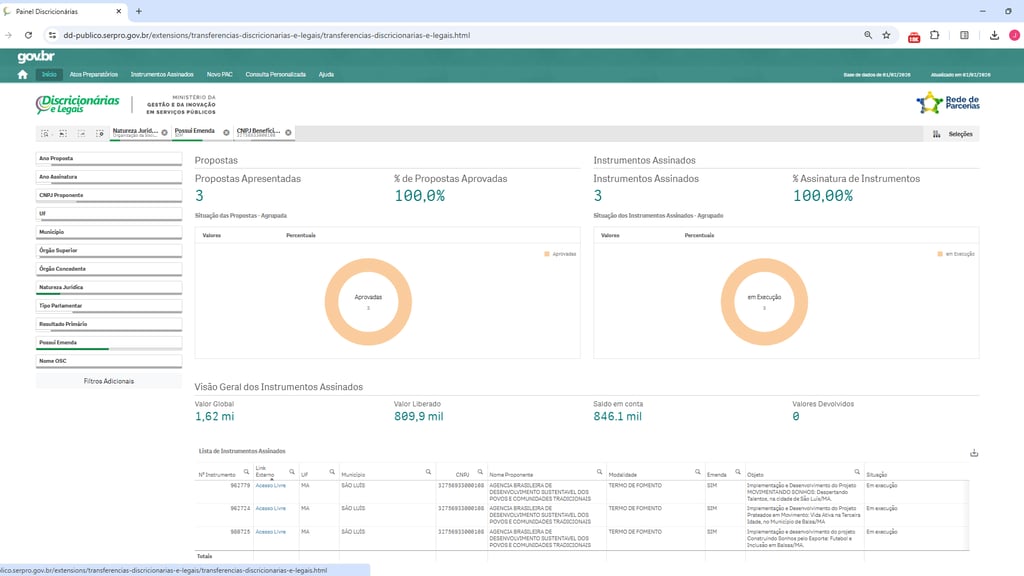This screenshot has width=1024, height=576.
Task: Click search icon in Nº Instrumento column
Action: pyautogui.click(x=246, y=471)
